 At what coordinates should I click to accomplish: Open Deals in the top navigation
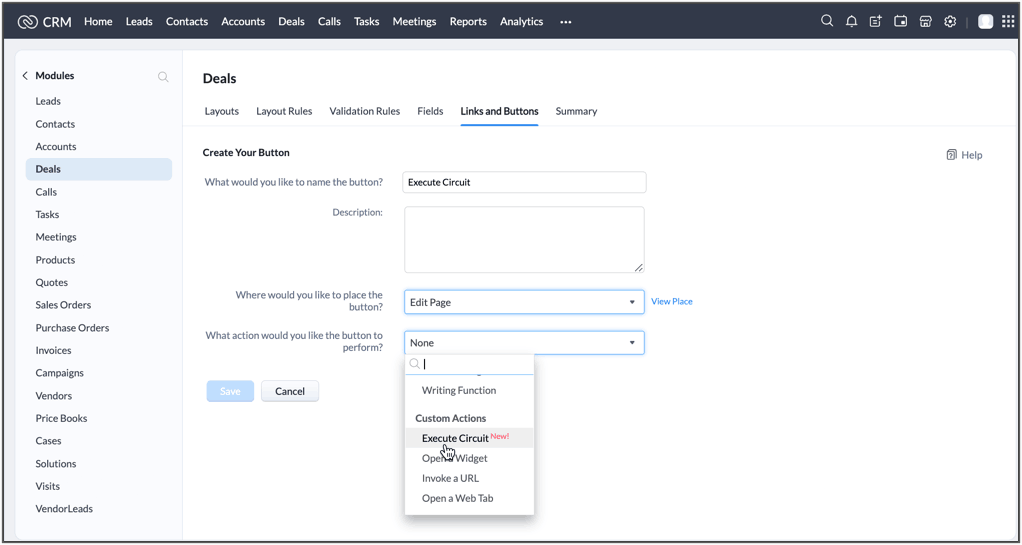(291, 22)
